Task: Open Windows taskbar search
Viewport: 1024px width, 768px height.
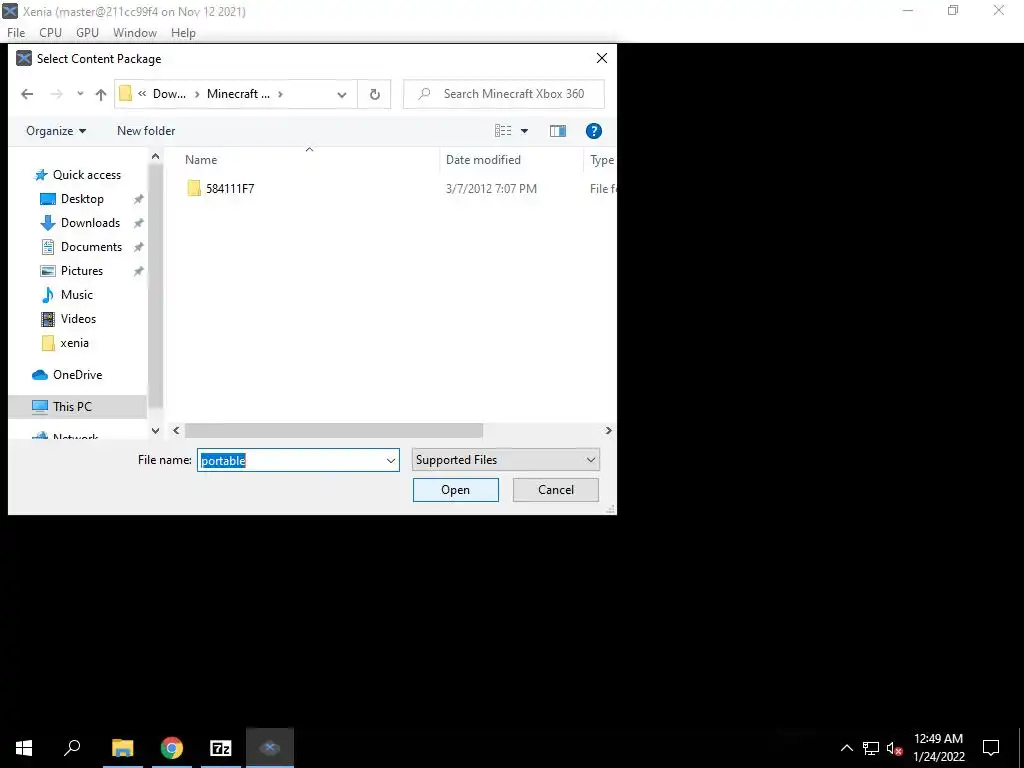Action: coord(72,748)
